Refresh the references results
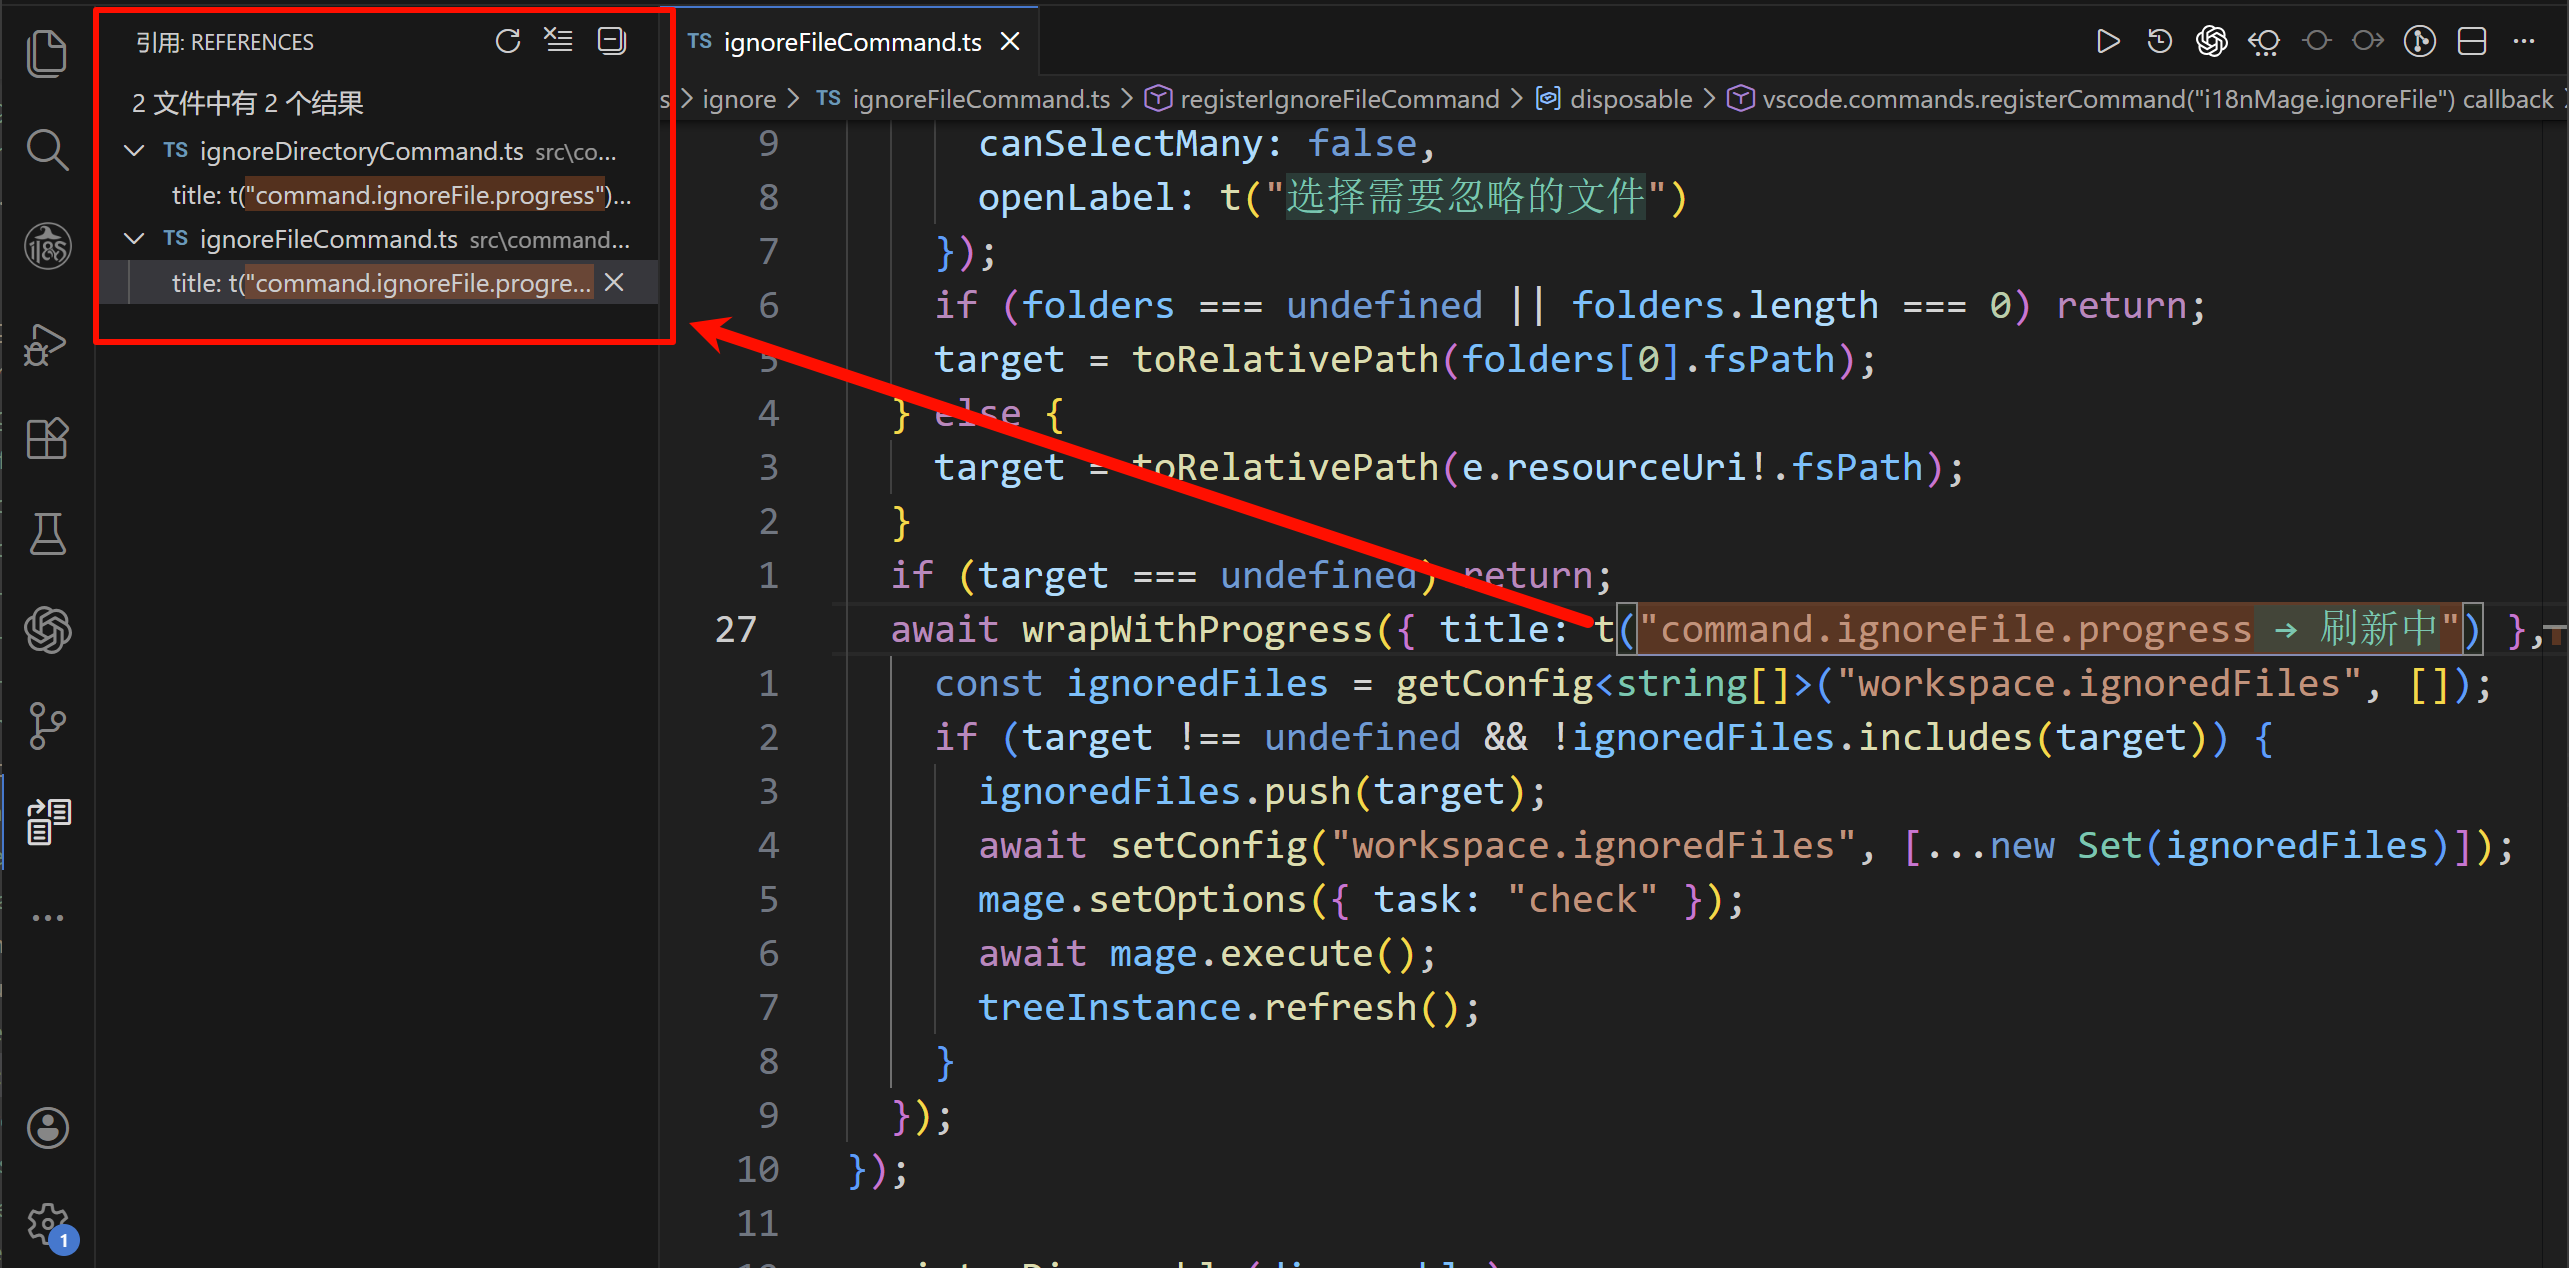 coord(508,41)
